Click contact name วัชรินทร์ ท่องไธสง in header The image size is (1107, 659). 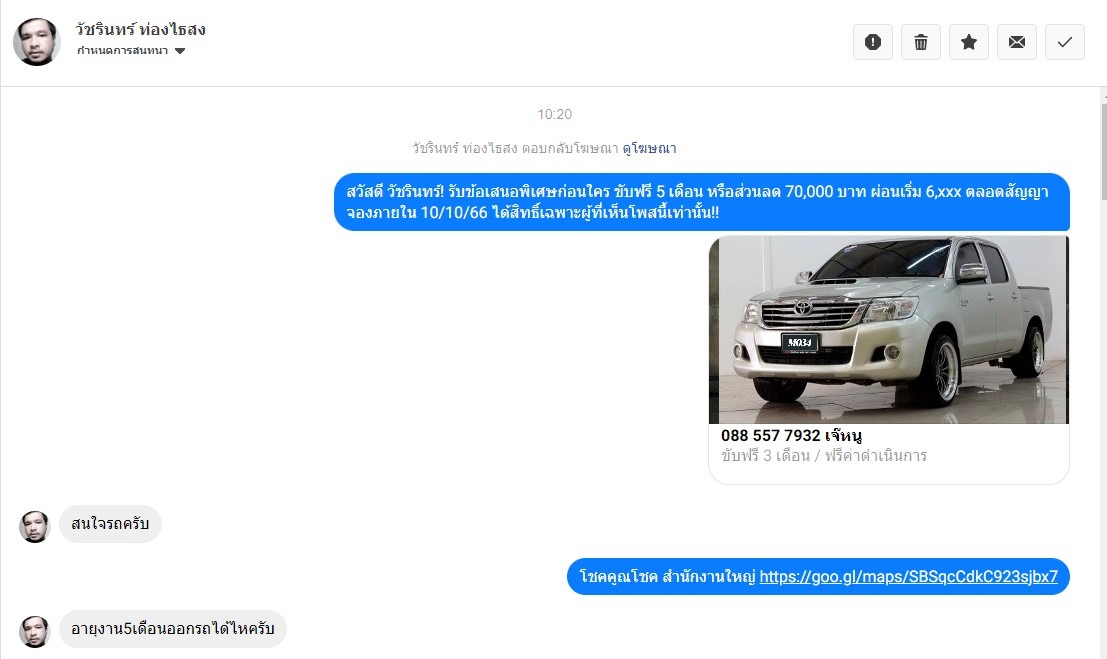click(140, 30)
